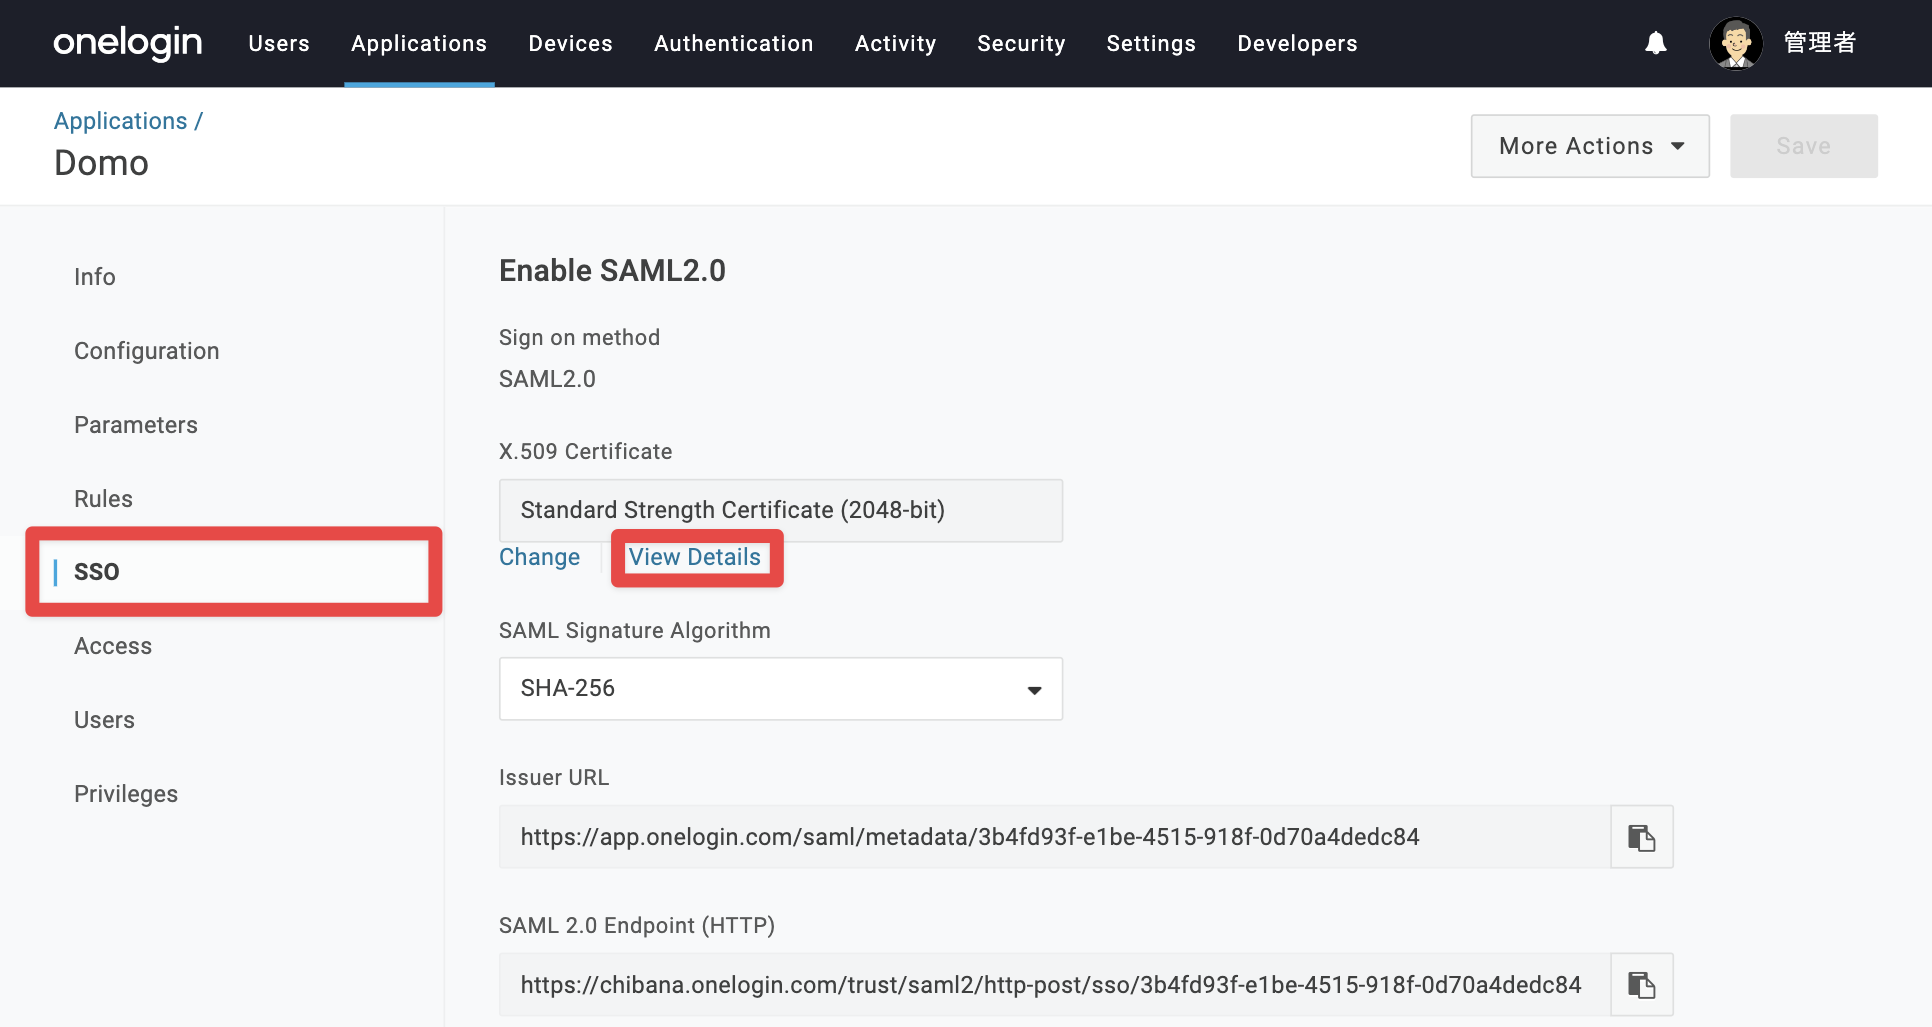The image size is (1932, 1027).
Task: Click the Issuer URL text field
Action: click(x=1055, y=837)
